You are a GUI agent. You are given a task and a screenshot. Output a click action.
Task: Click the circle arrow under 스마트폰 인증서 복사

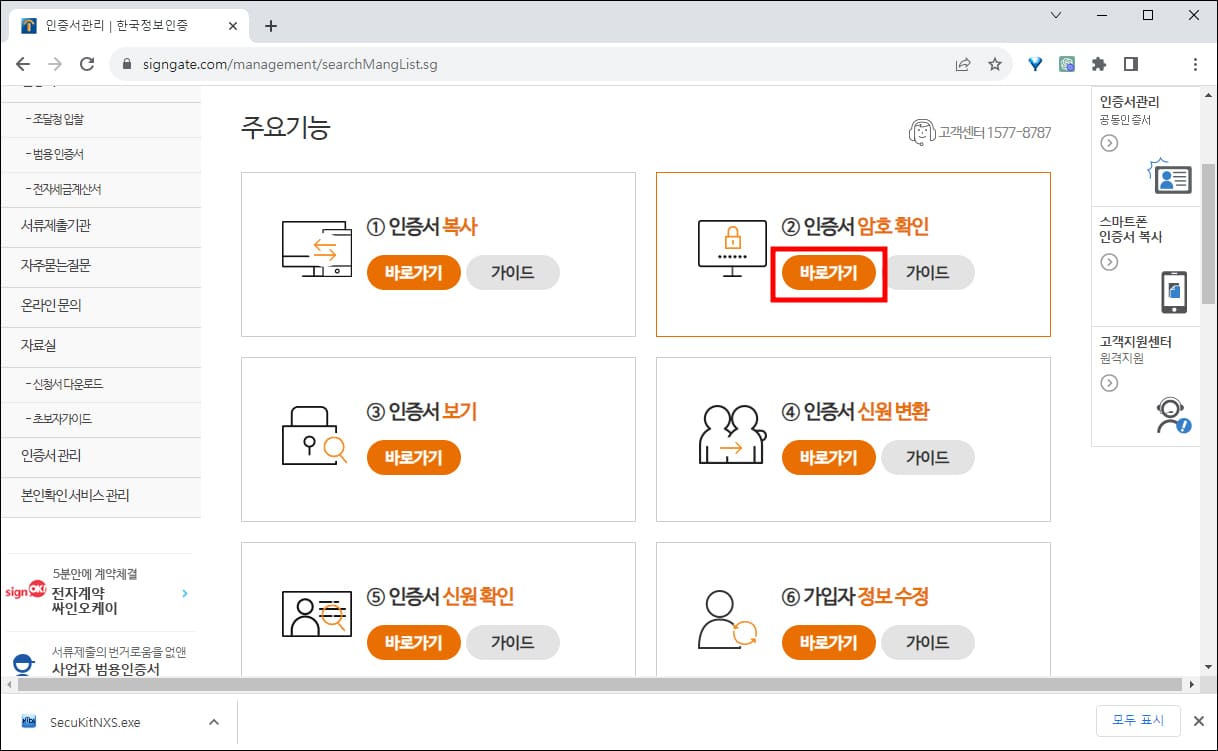click(1109, 262)
